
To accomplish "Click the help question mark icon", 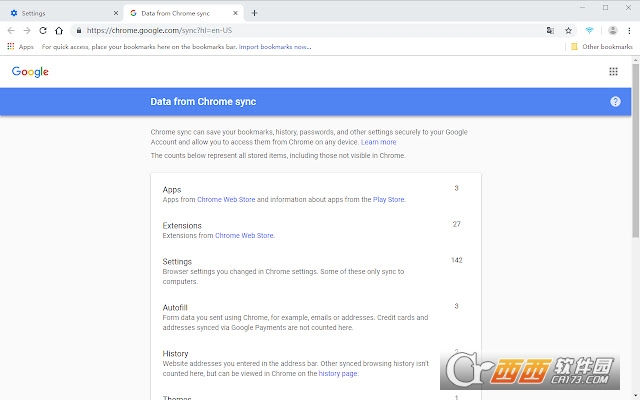I will click(615, 102).
